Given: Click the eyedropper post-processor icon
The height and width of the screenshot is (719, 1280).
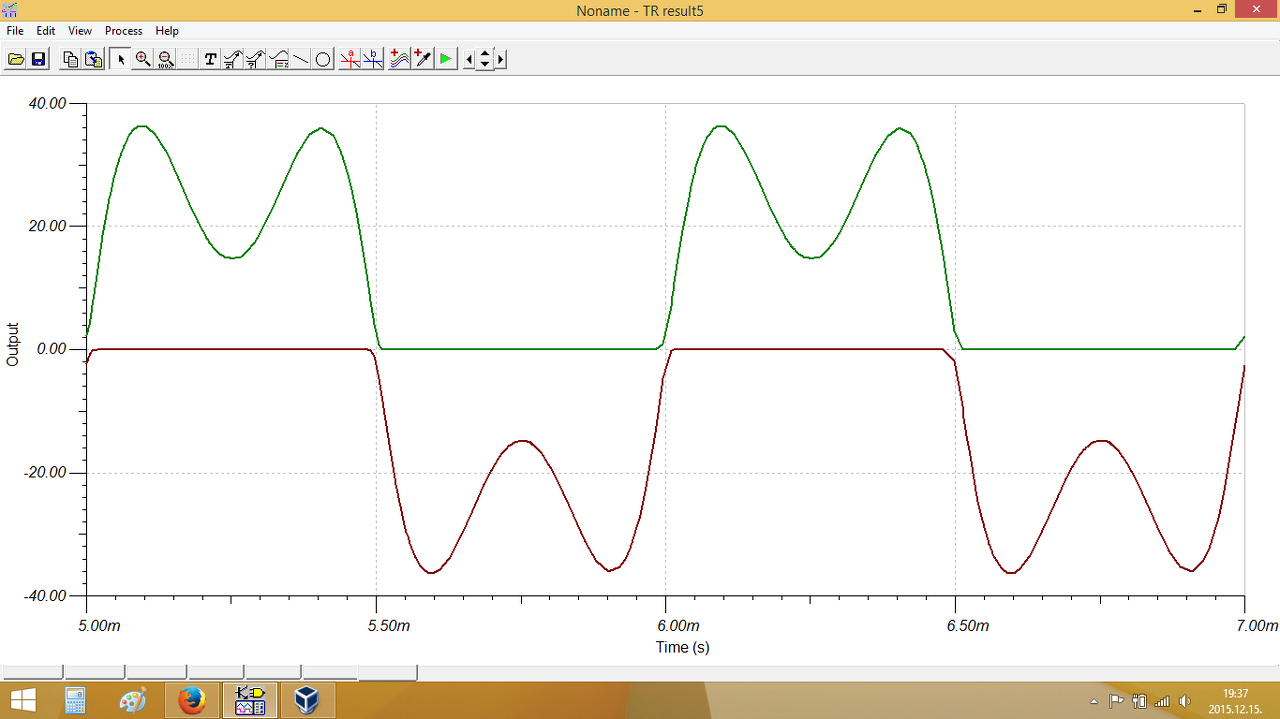Looking at the screenshot, I should 422,59.
